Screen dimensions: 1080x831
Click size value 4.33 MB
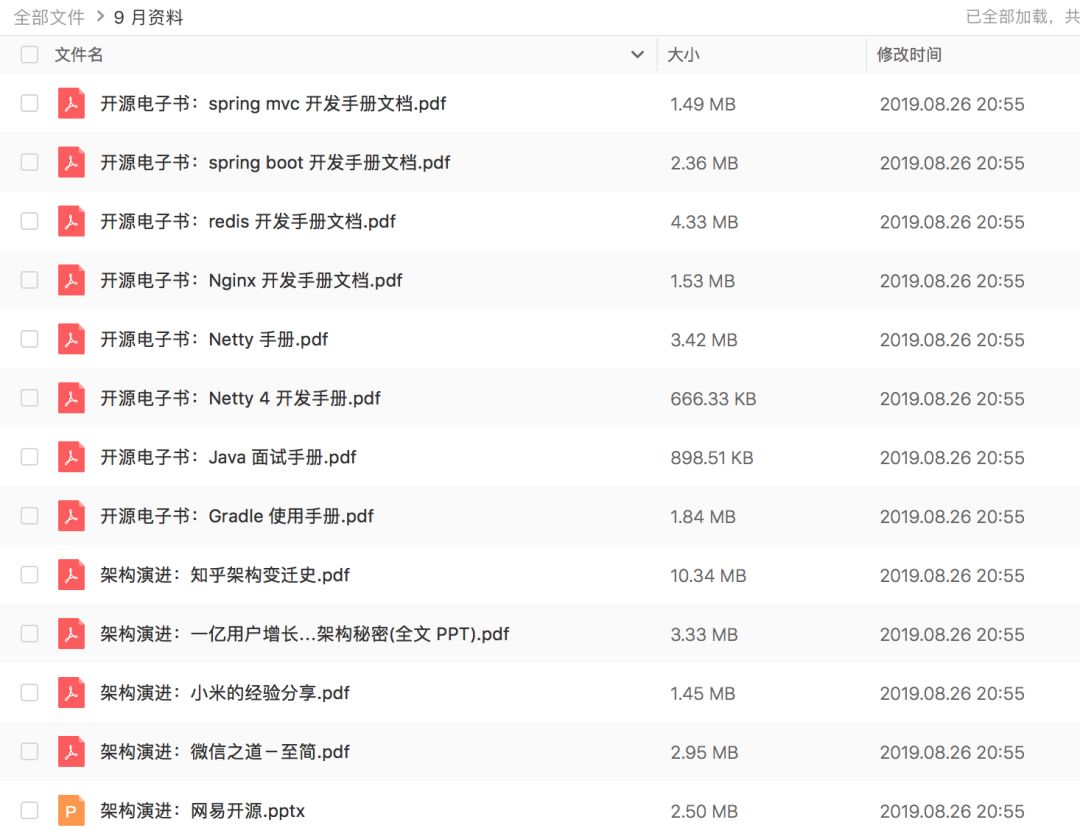point(704,222)
